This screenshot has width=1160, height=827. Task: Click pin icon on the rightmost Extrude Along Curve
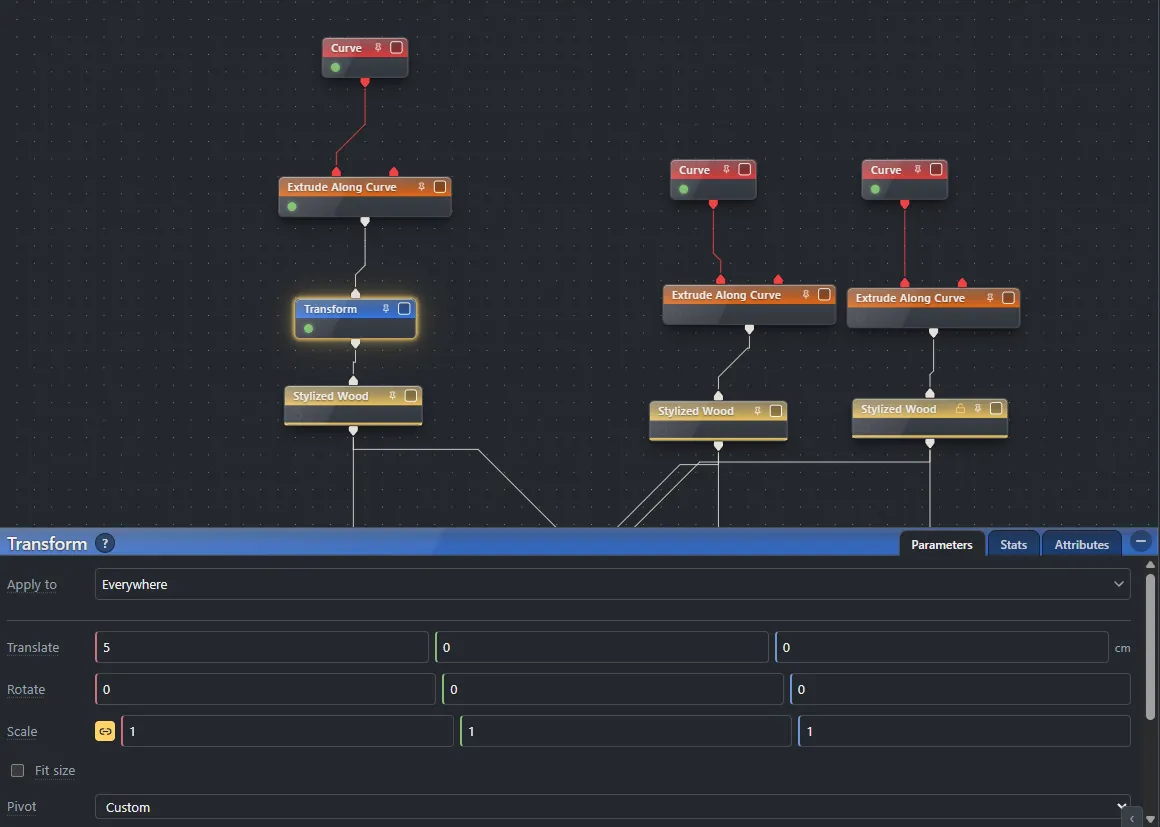click(990, 297)
